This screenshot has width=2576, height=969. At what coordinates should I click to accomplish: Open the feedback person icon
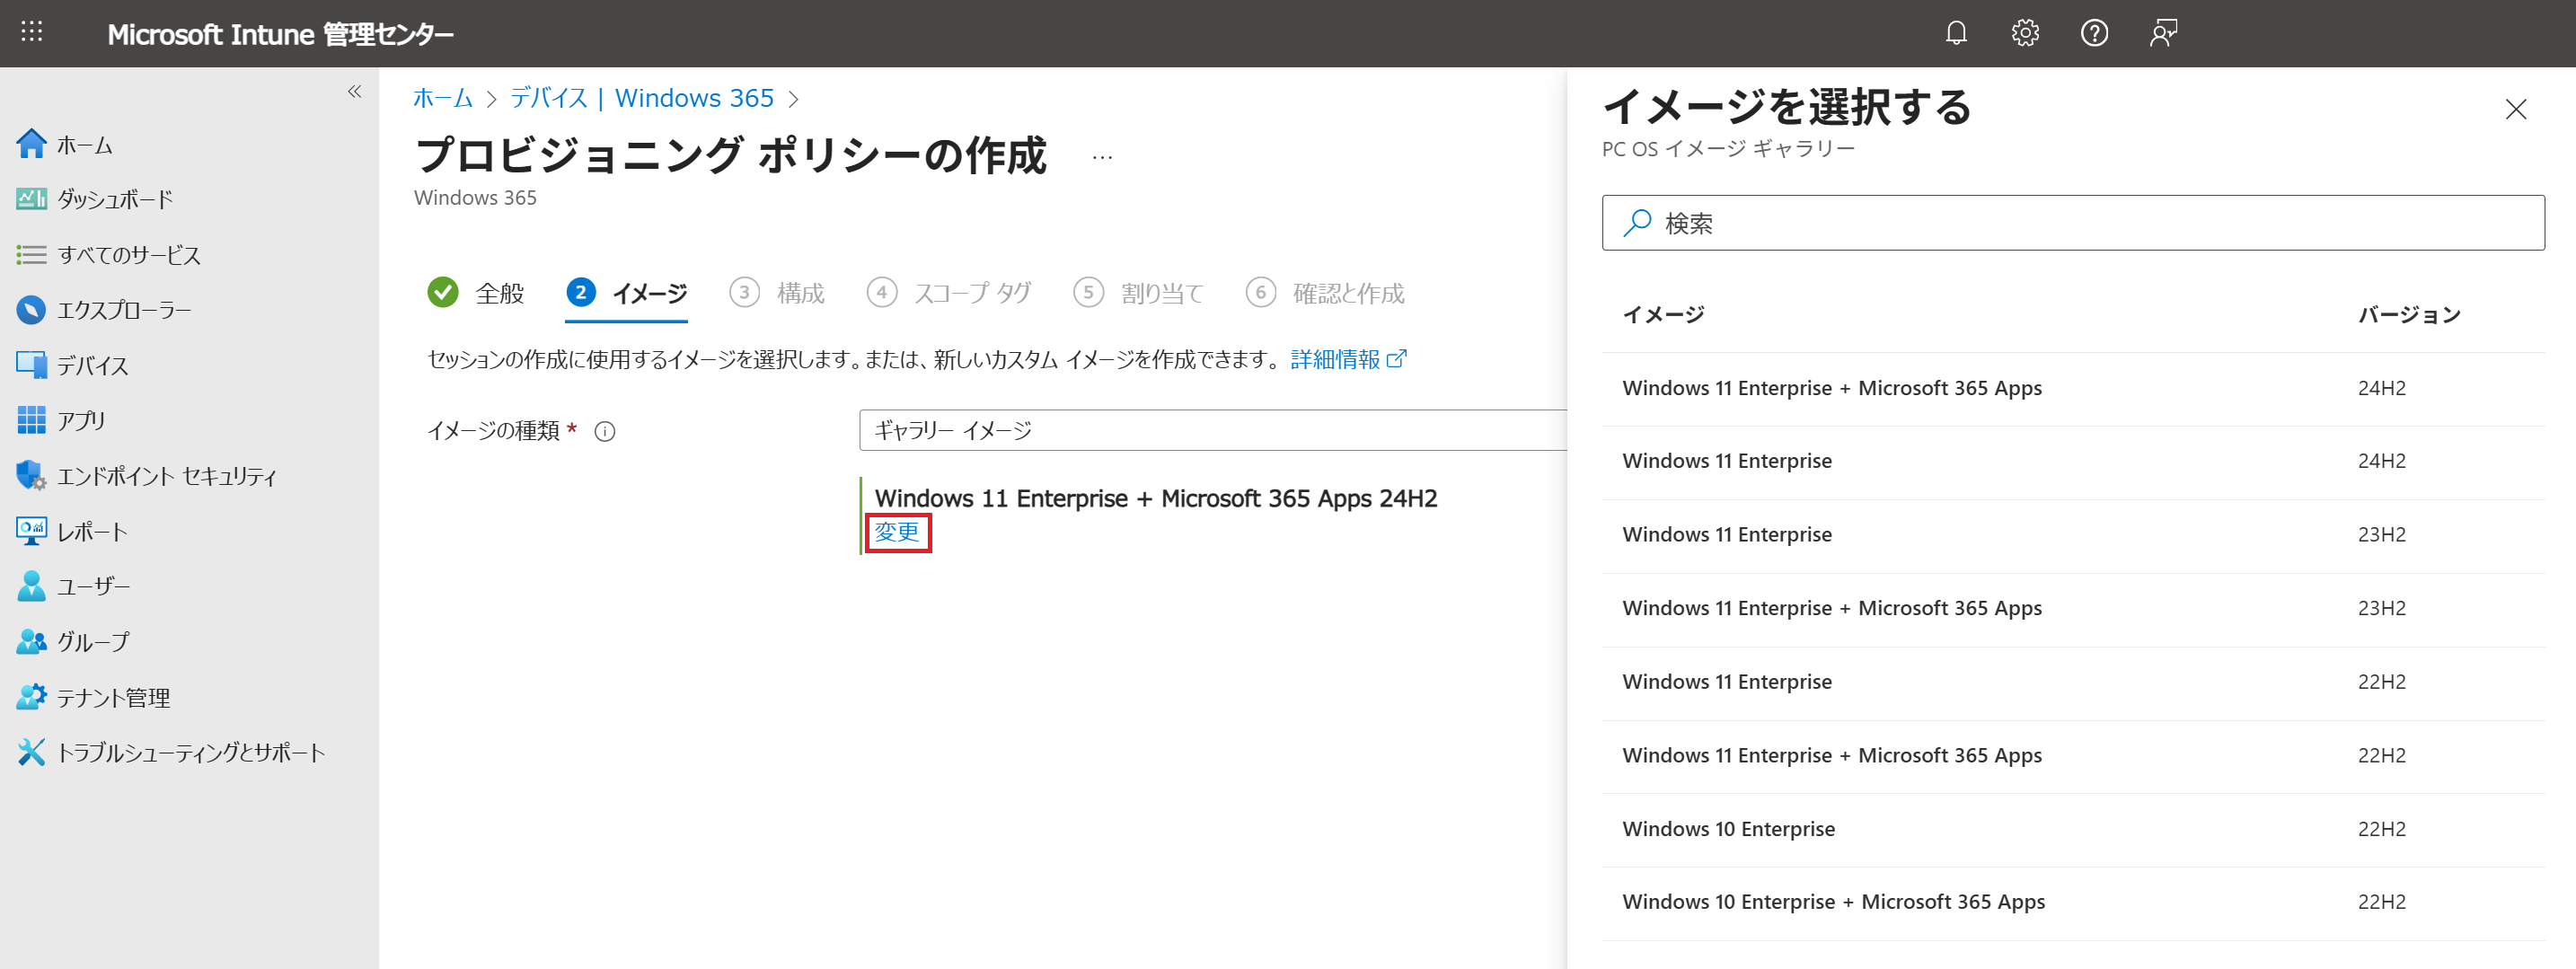tap(2163, 33)
